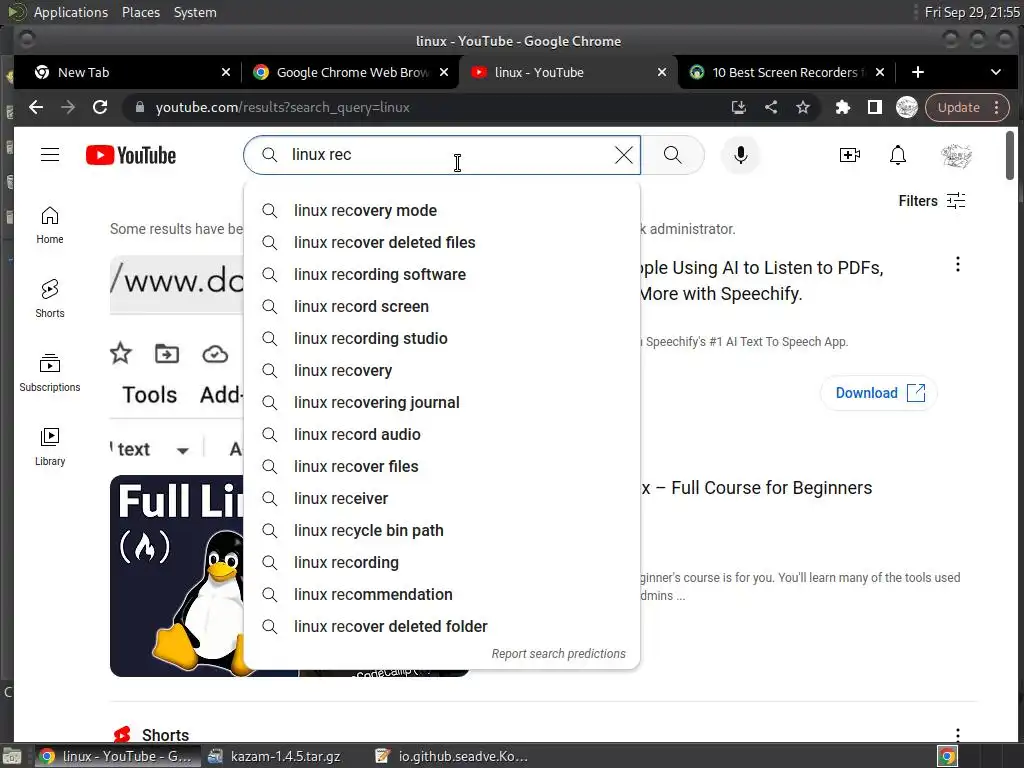
Task: Pick suggestion linux record audio
Action: (x=441, y=434)
